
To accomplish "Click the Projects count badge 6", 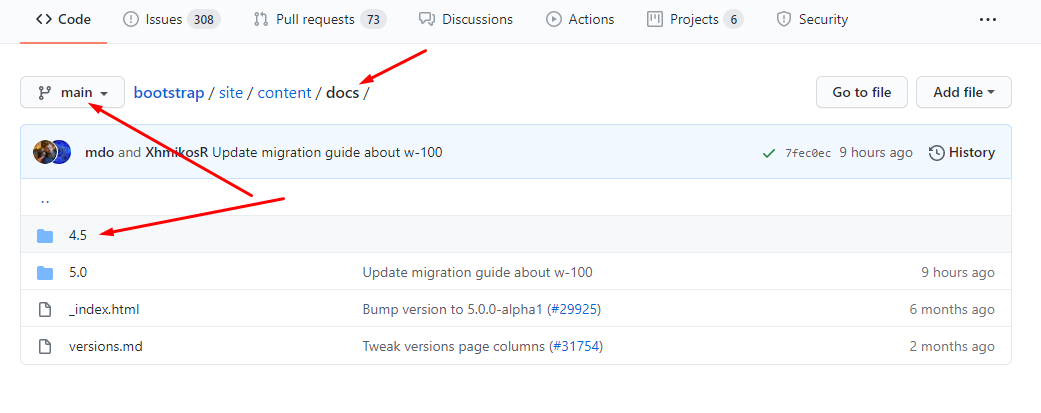I will (734, 20).
